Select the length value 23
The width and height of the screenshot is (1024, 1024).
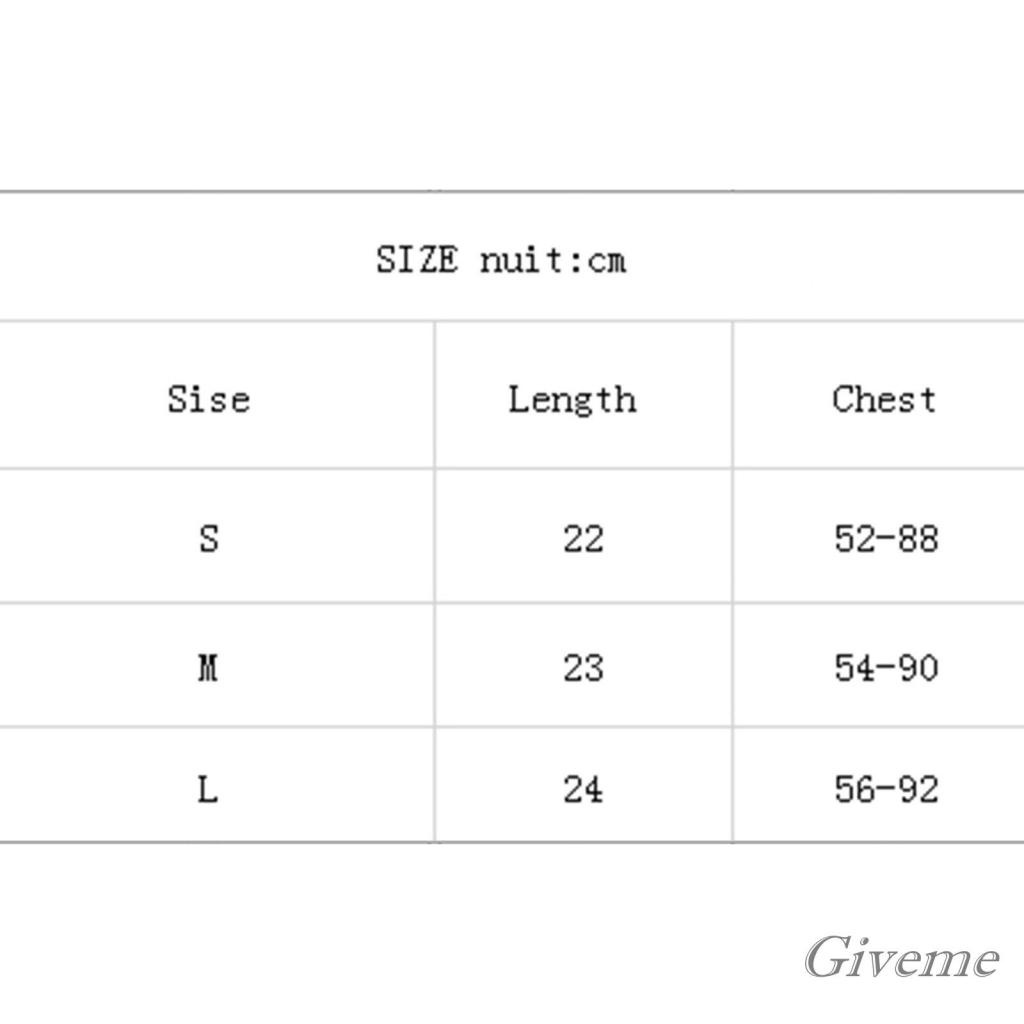(x=583, y=667)
